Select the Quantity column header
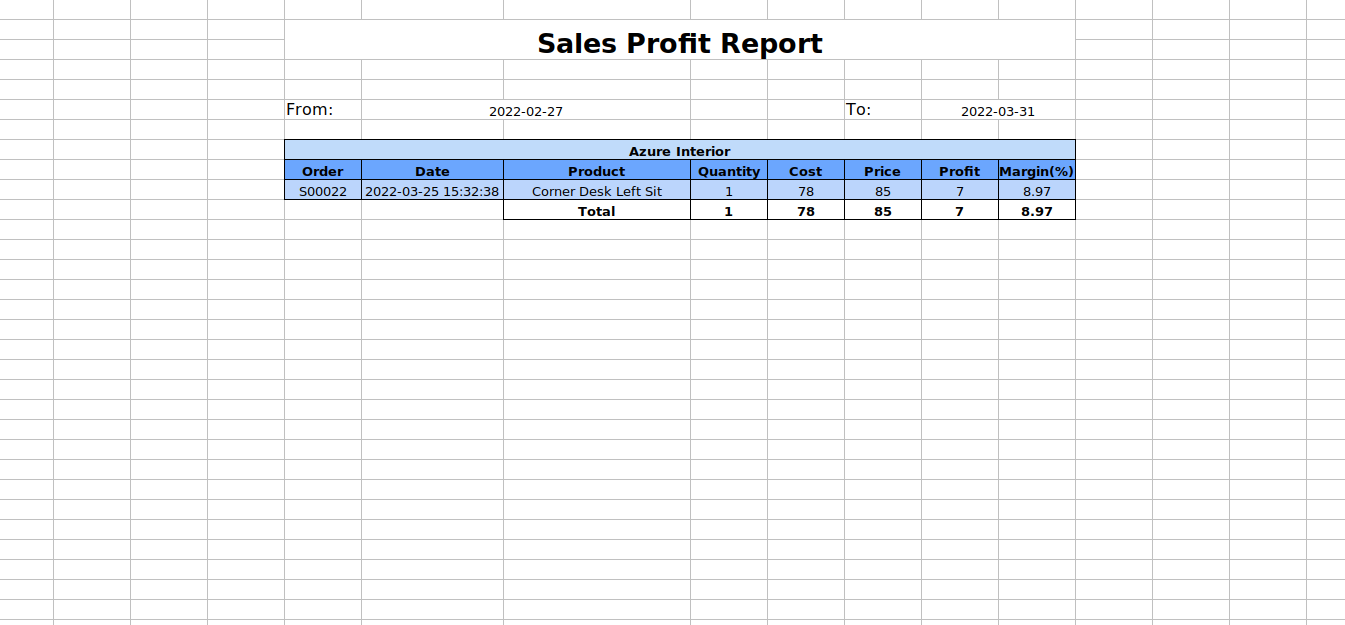Screen dimensions: 1345x625 728,171
